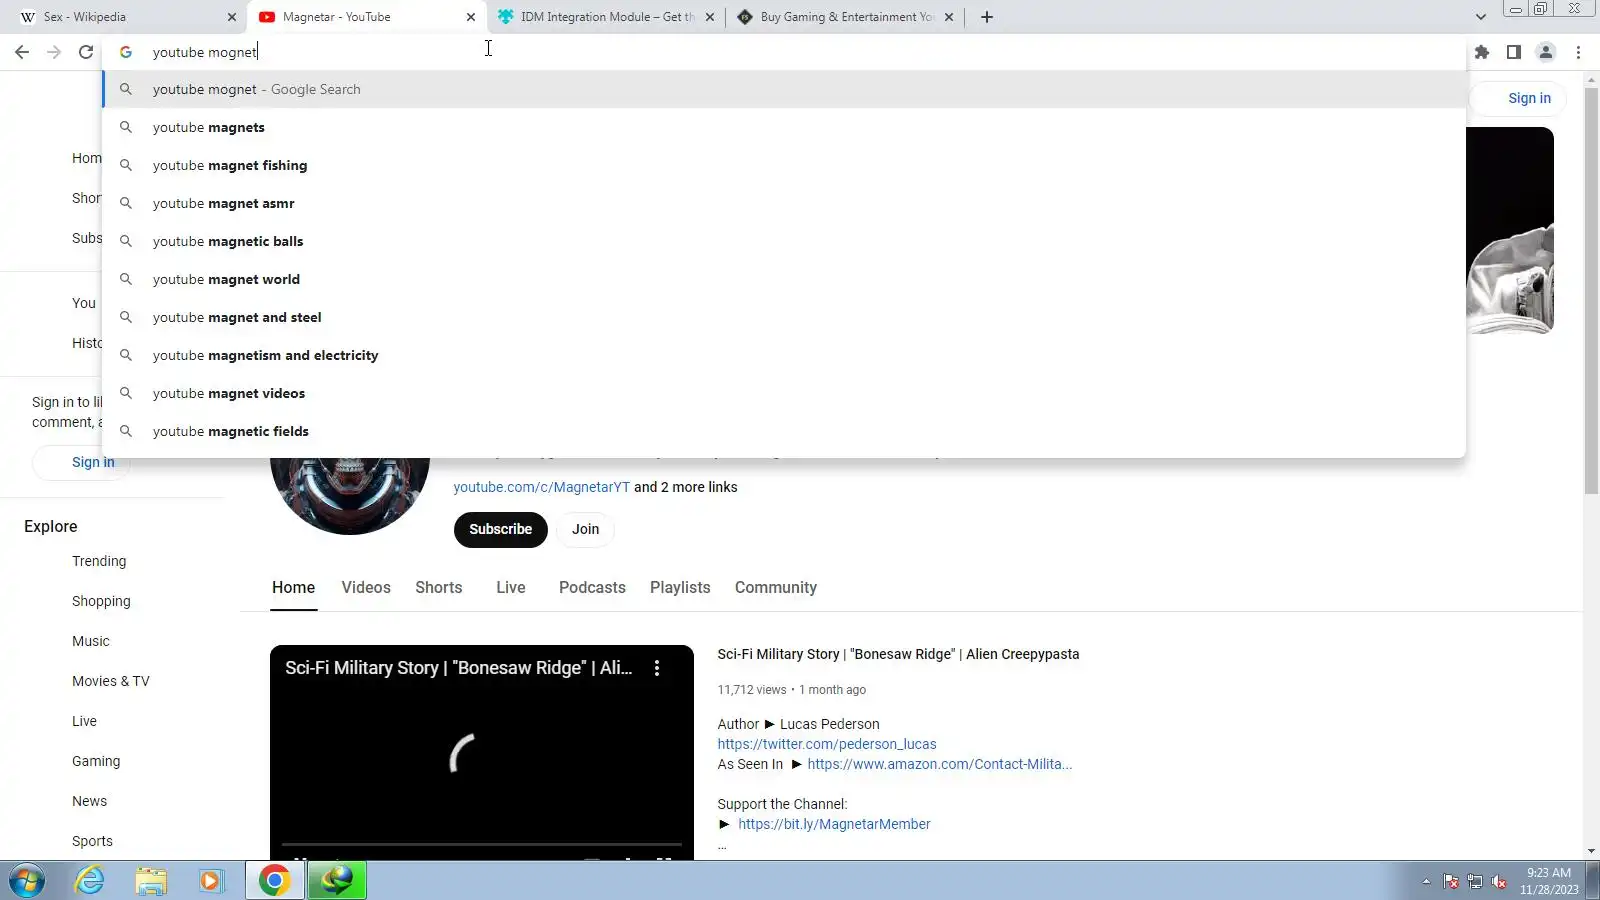Close the Magnetar - YouTube tab
Screen dimensions: 1600x900
click(471, 17)
